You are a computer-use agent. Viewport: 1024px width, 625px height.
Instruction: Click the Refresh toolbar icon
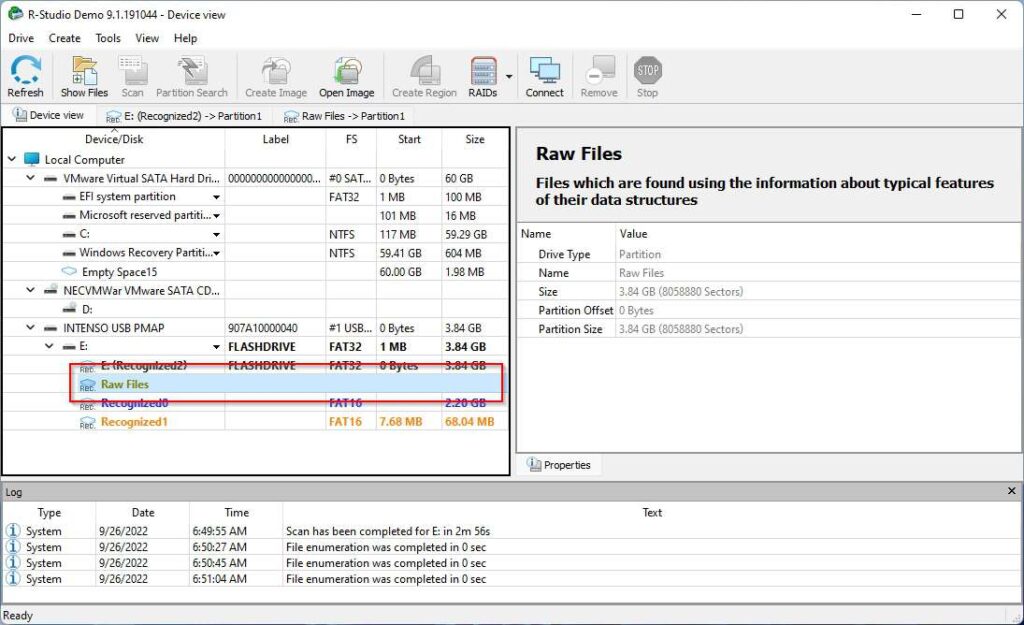(25, 74)
